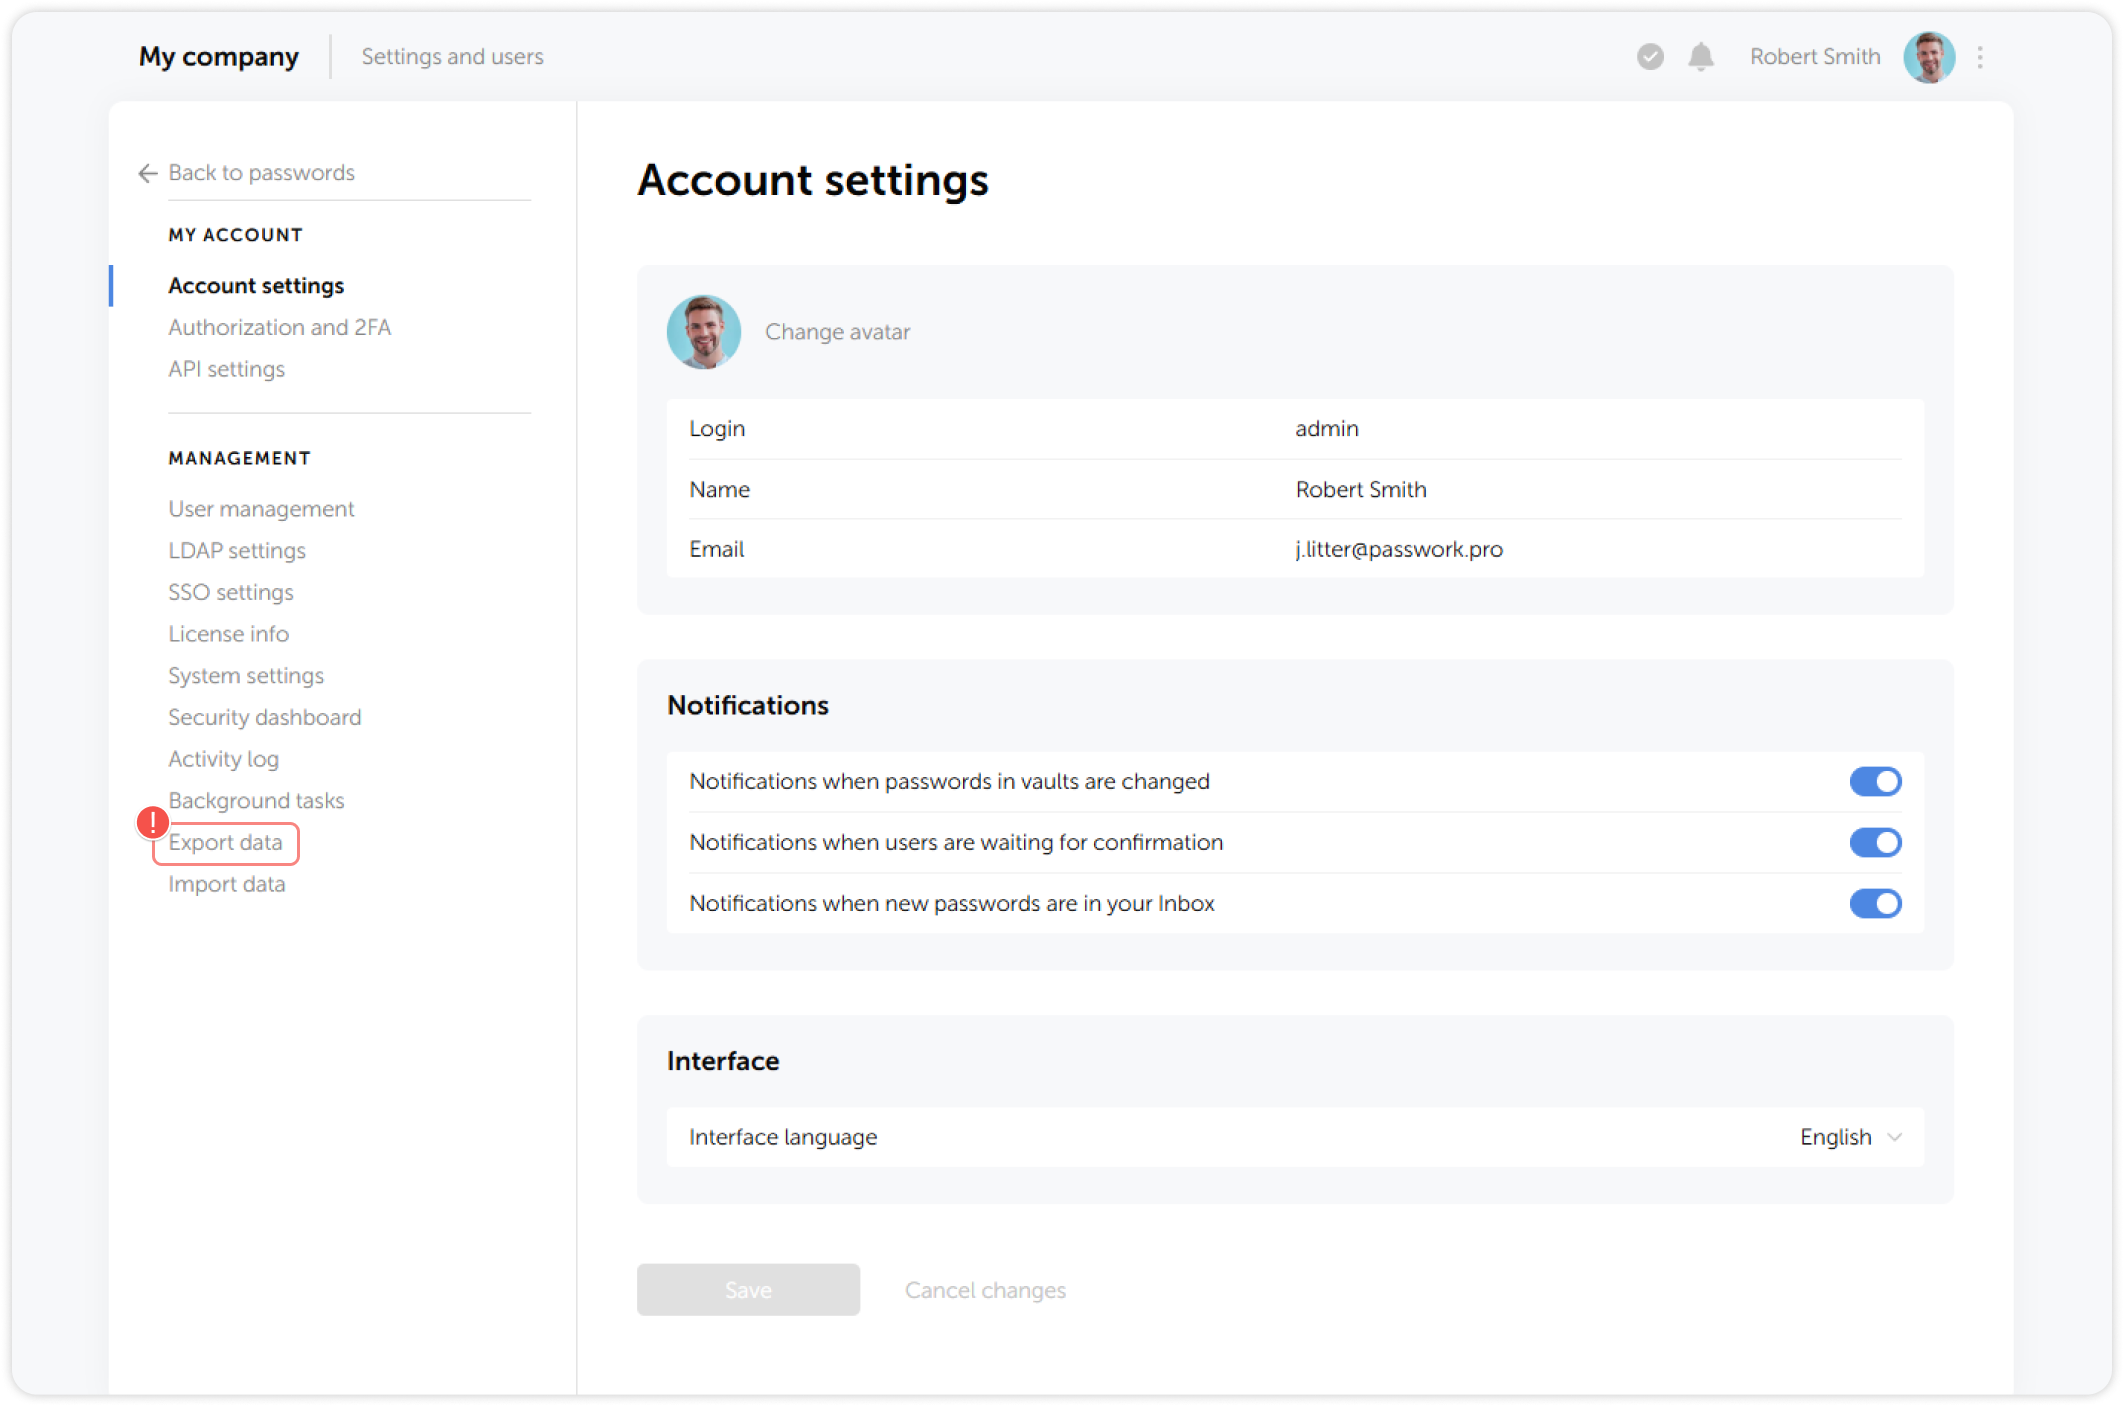Open the Activity log page
The width and height of the screenshot is (2124, 1407).
pos(223,759)
